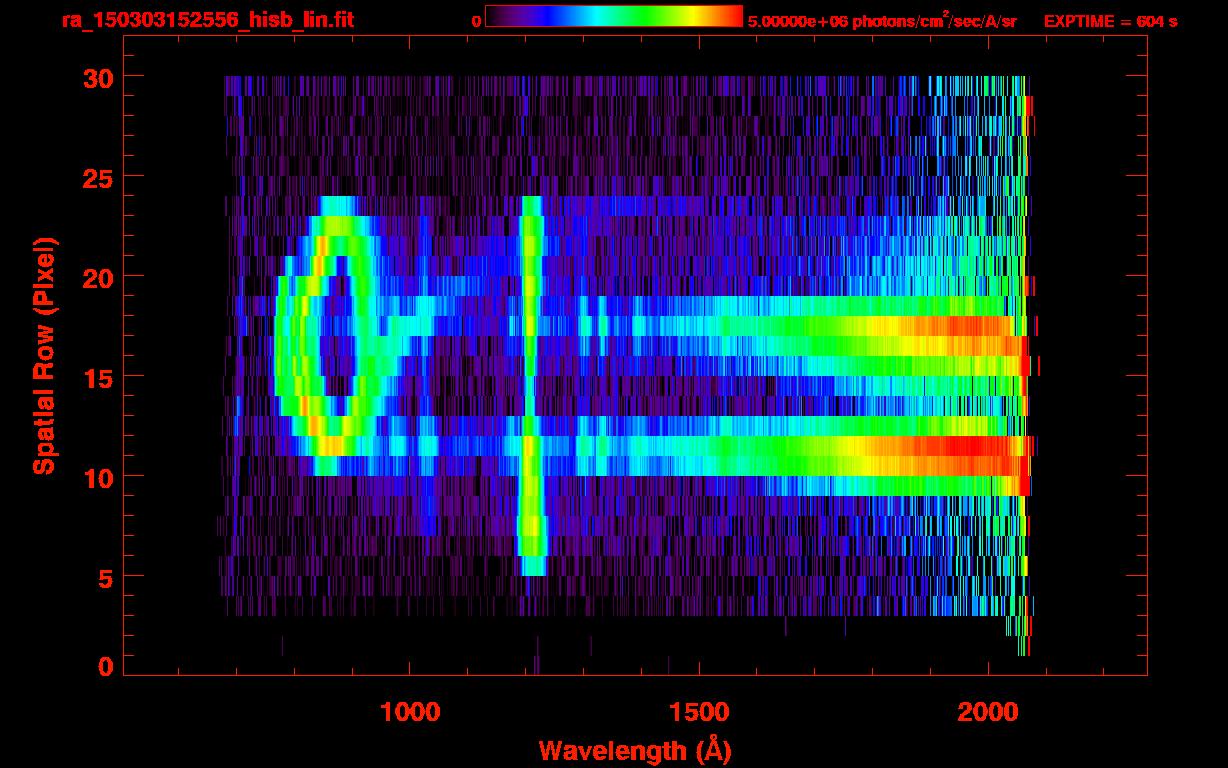
Task: Click the rainbow color scale bar
Action: point(614,16)
